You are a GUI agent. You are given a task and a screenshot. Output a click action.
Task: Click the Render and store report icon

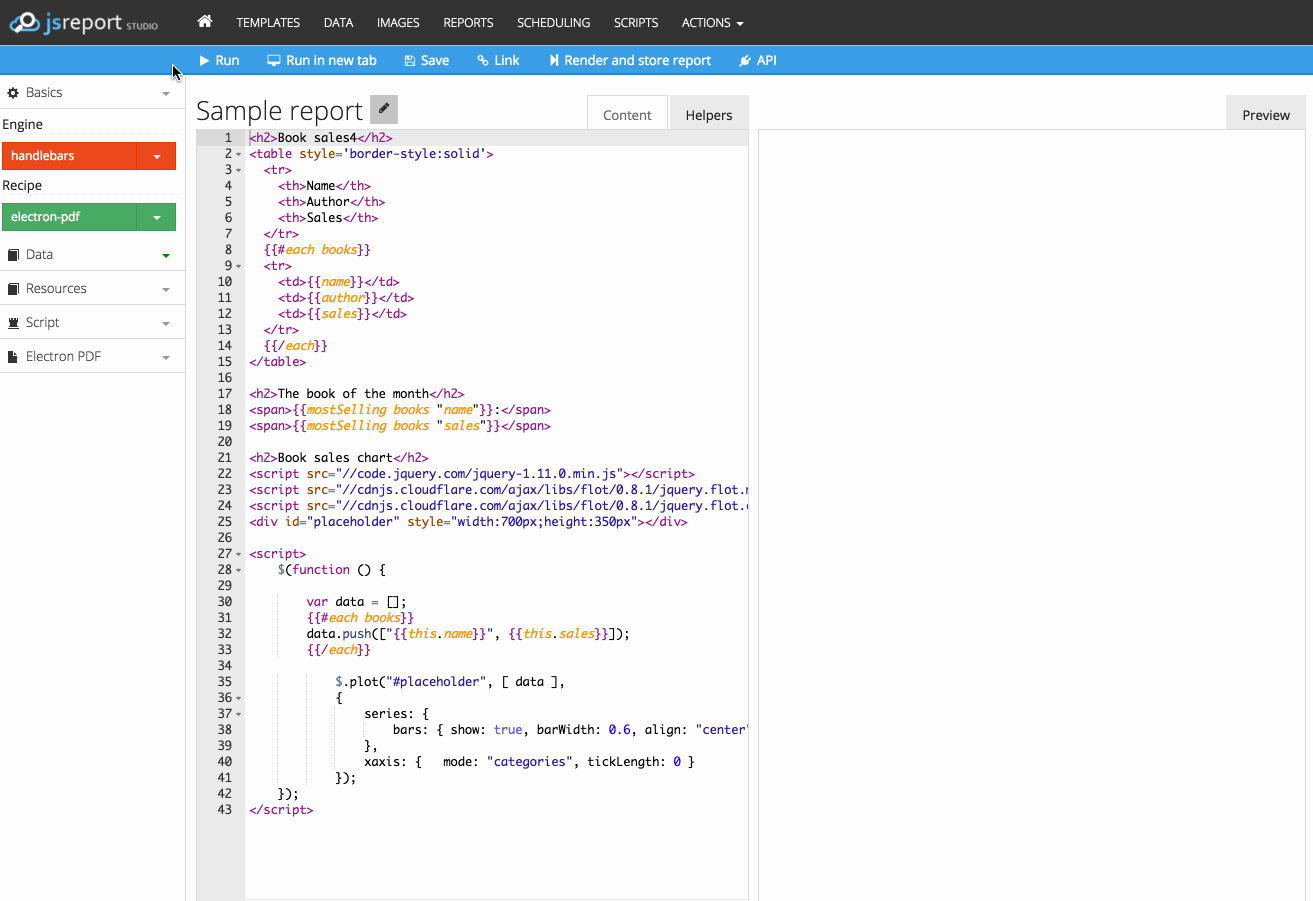pyautogui.click(x=553, y=60)
